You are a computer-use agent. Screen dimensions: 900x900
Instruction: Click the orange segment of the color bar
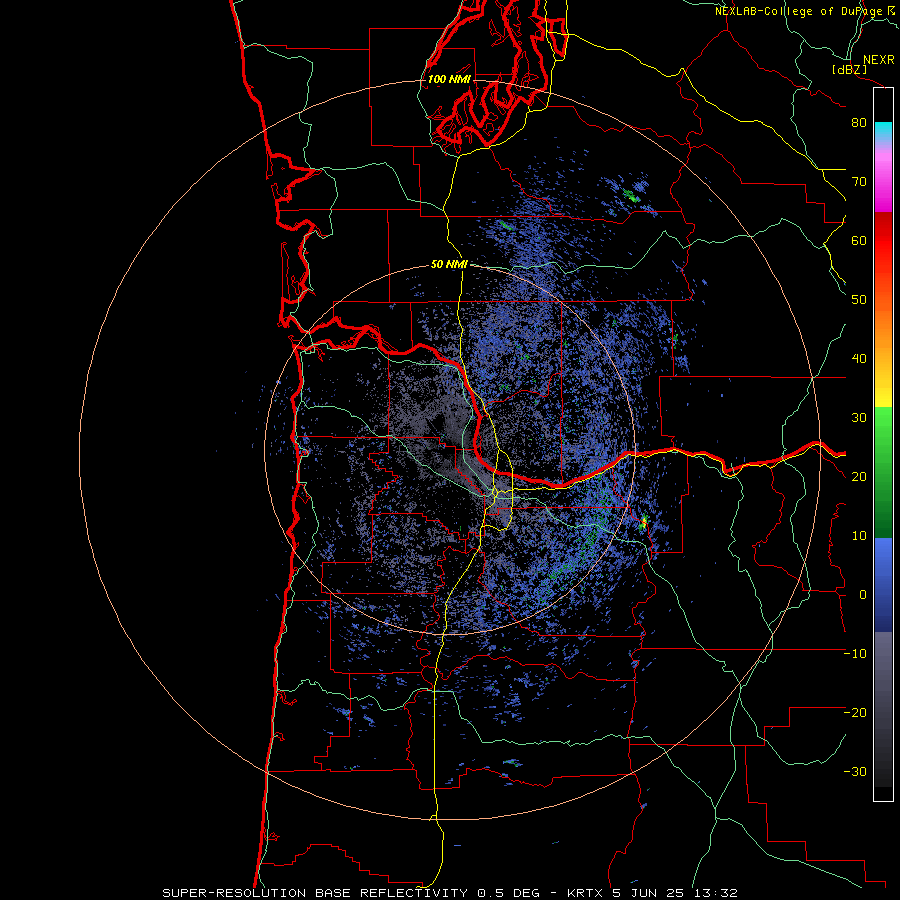click(x=883, y=339)
